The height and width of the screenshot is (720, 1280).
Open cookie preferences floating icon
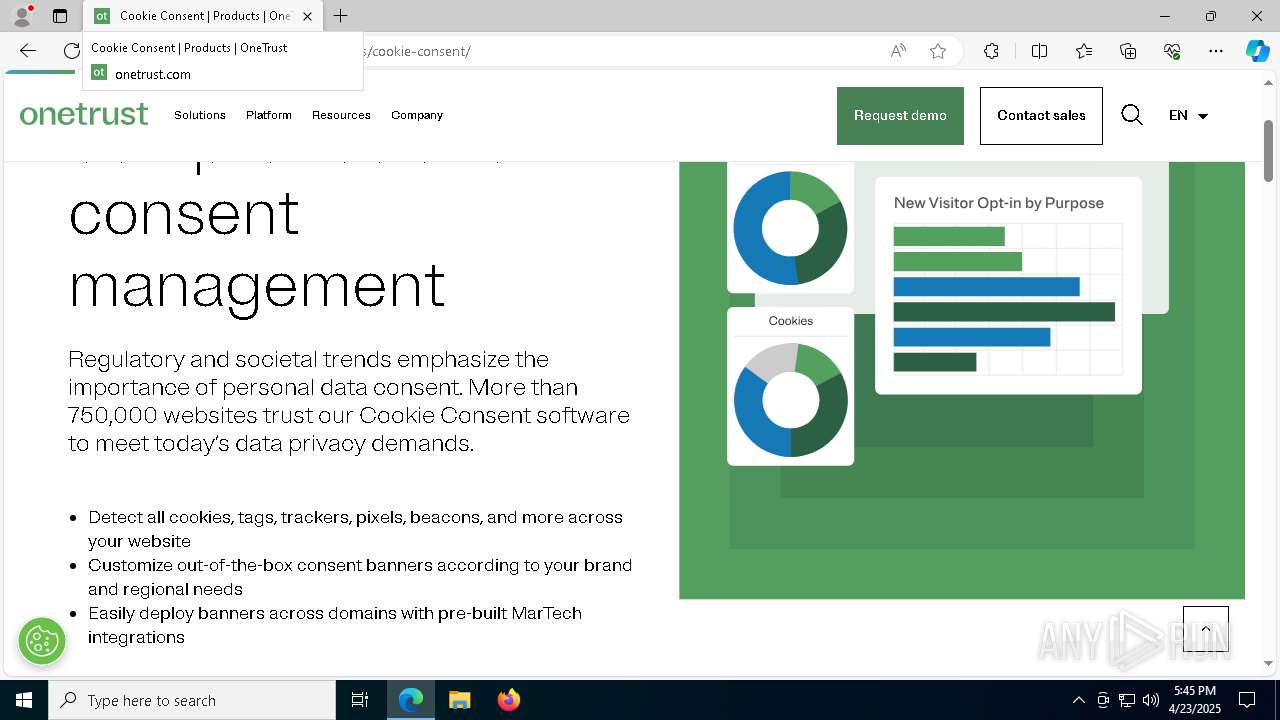click(42, 641)
